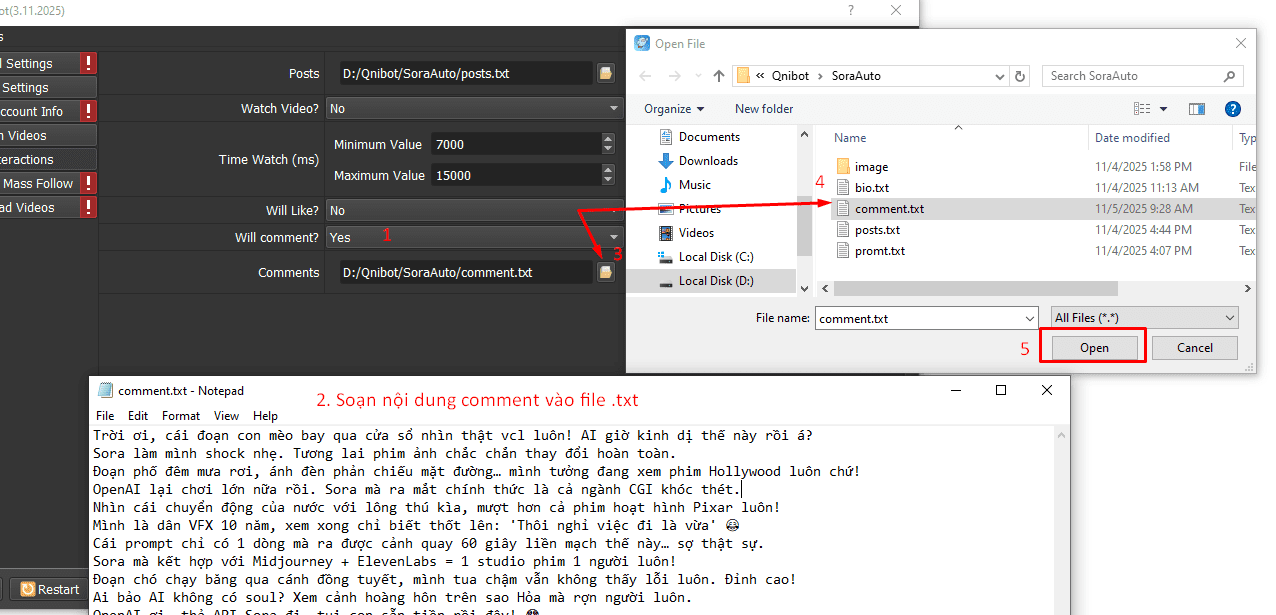Click the New folder button
1276x615 pixels.
pyautogui.click(x=764, y=108)
